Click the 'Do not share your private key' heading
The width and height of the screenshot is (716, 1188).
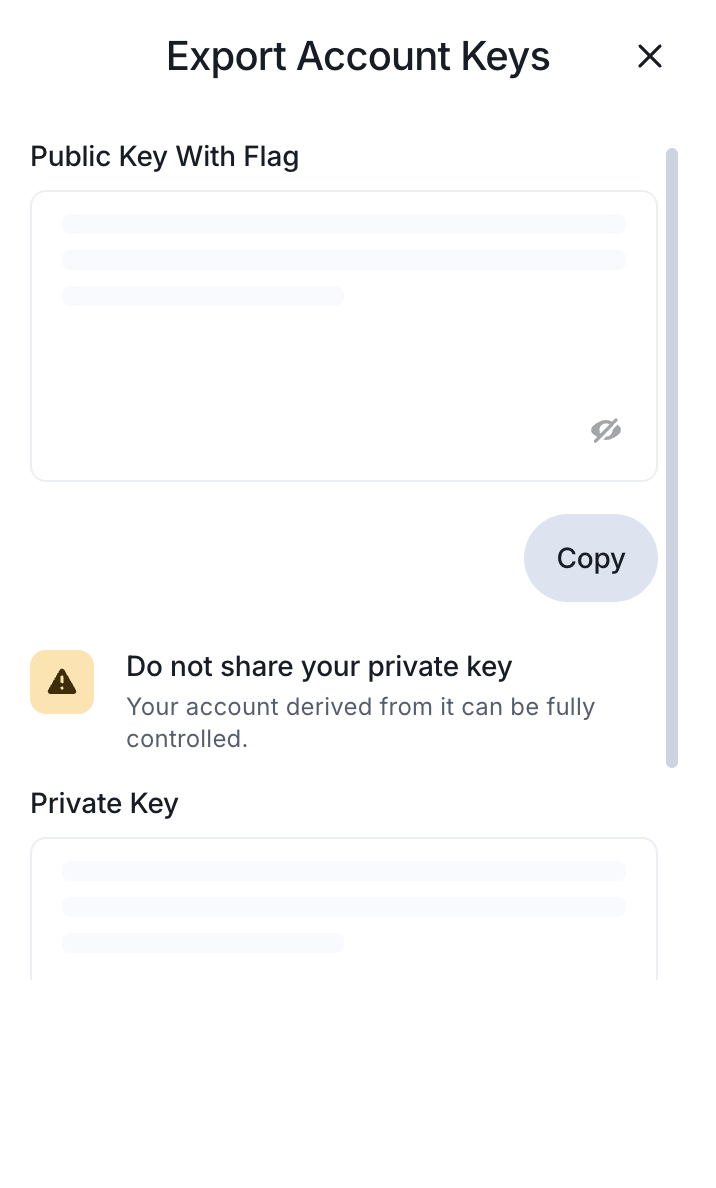(x=319, y=666)
